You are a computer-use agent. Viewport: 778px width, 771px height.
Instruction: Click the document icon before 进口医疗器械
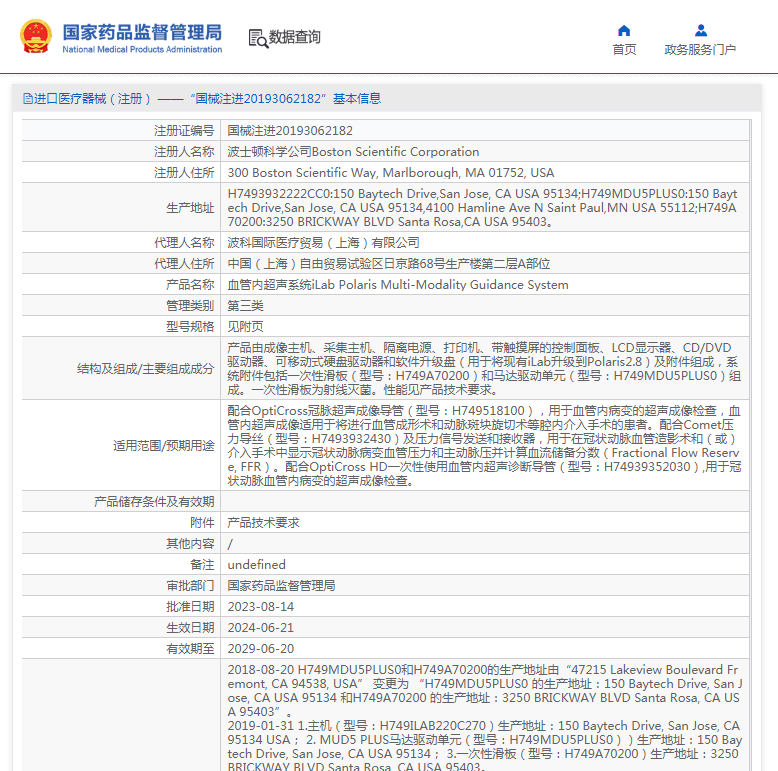point(28,99)
